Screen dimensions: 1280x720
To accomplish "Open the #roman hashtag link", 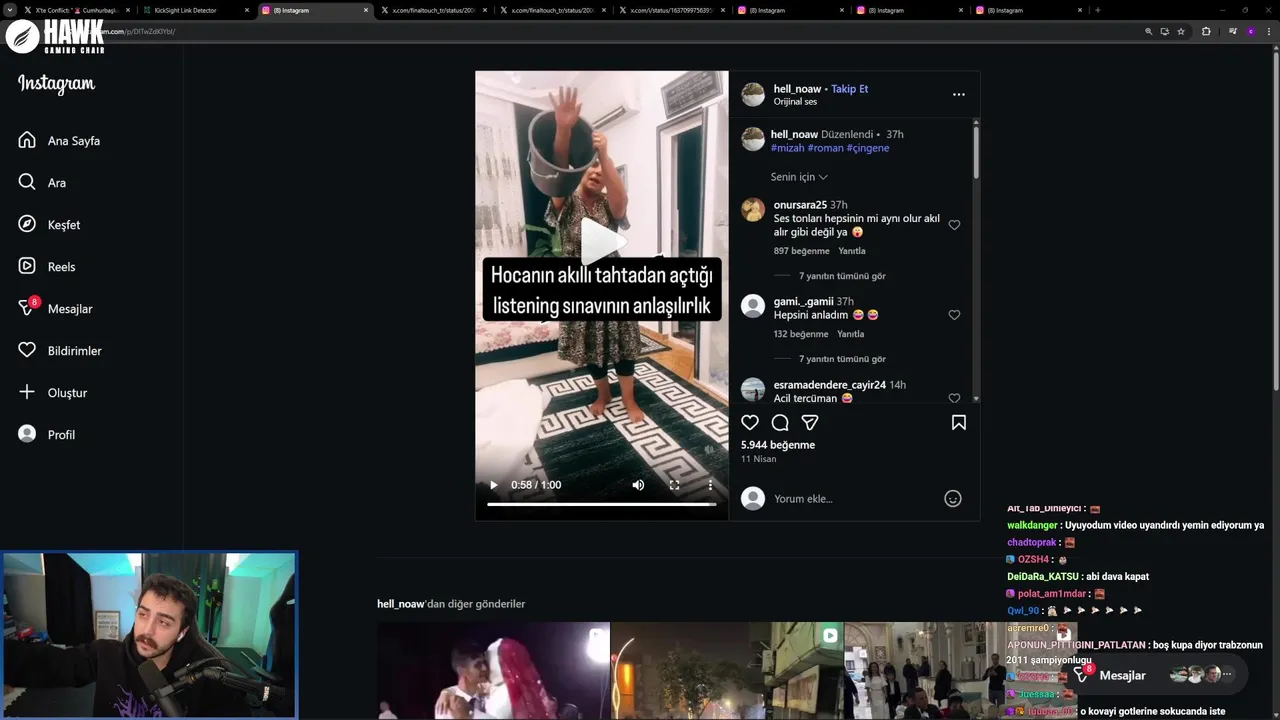I will 825,148.
